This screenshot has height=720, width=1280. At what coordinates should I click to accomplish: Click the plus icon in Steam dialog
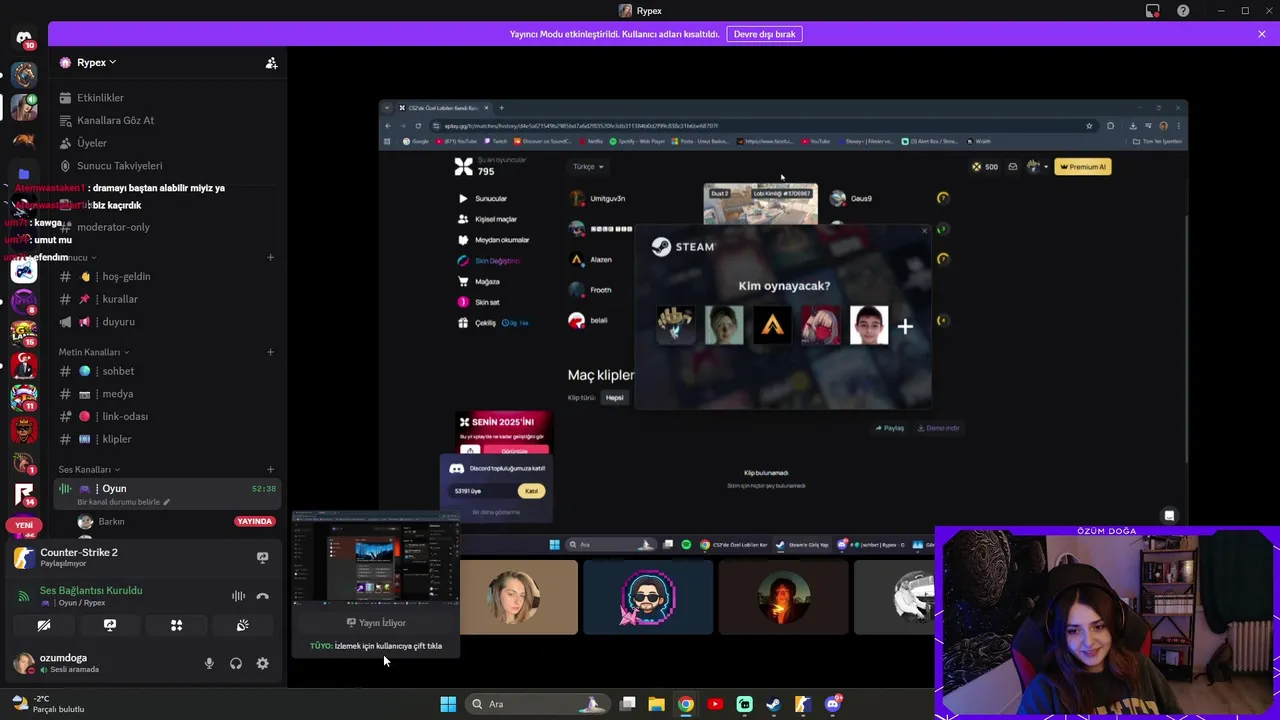point(905,326)
